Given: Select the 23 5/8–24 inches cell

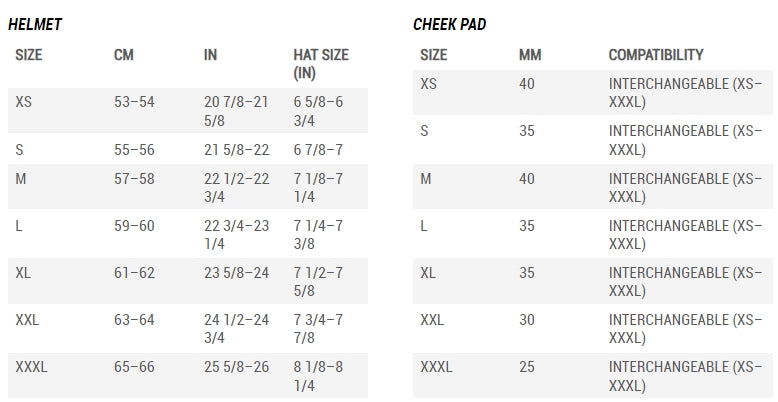Looking at the screenshot, I should pyautogui.click(x=237, y=272).
